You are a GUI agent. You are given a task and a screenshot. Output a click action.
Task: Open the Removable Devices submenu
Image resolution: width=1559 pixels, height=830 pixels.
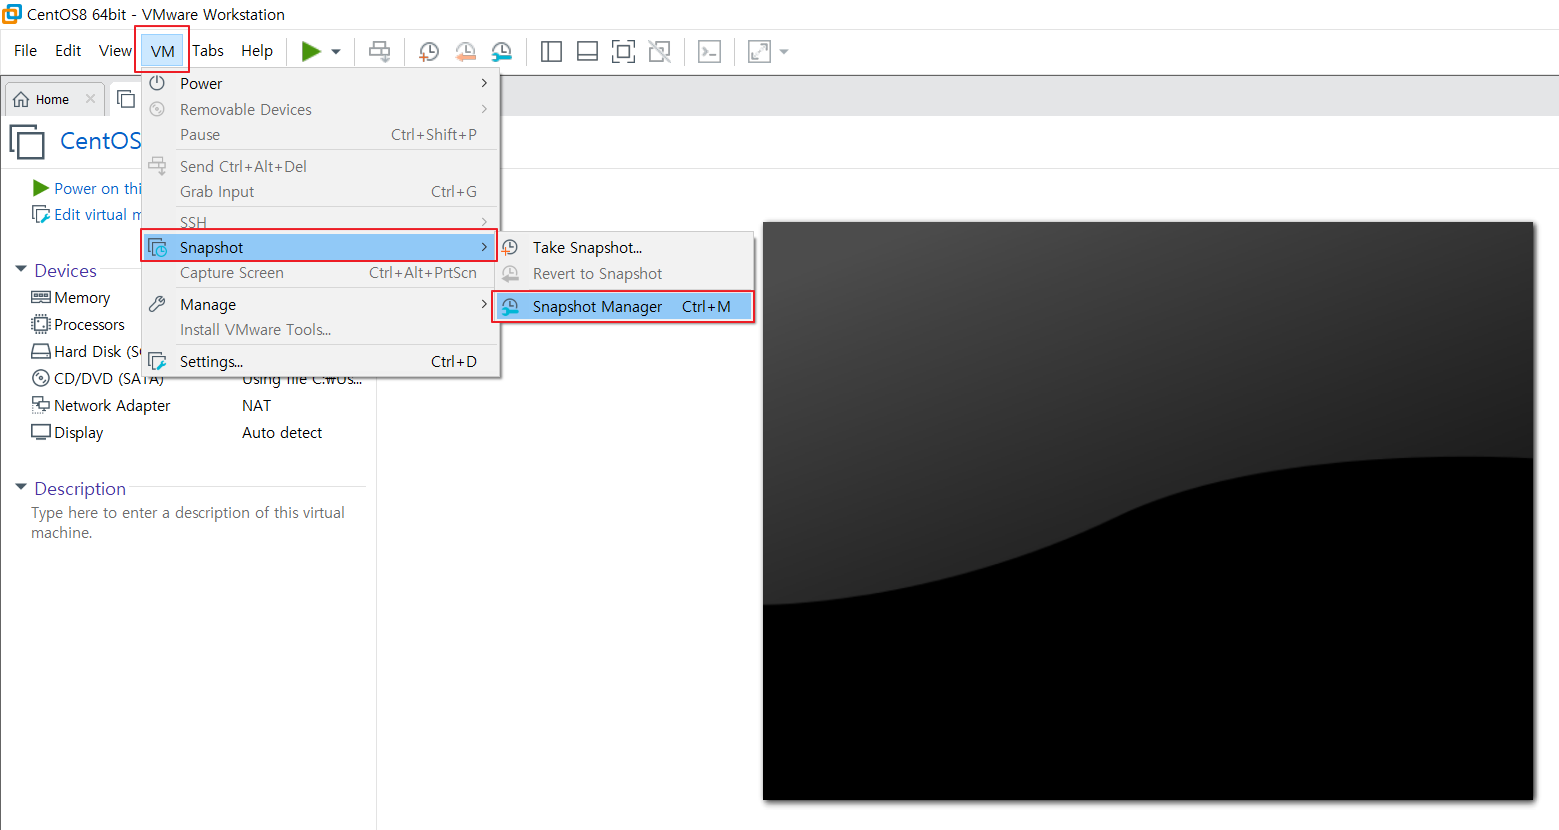320,110
